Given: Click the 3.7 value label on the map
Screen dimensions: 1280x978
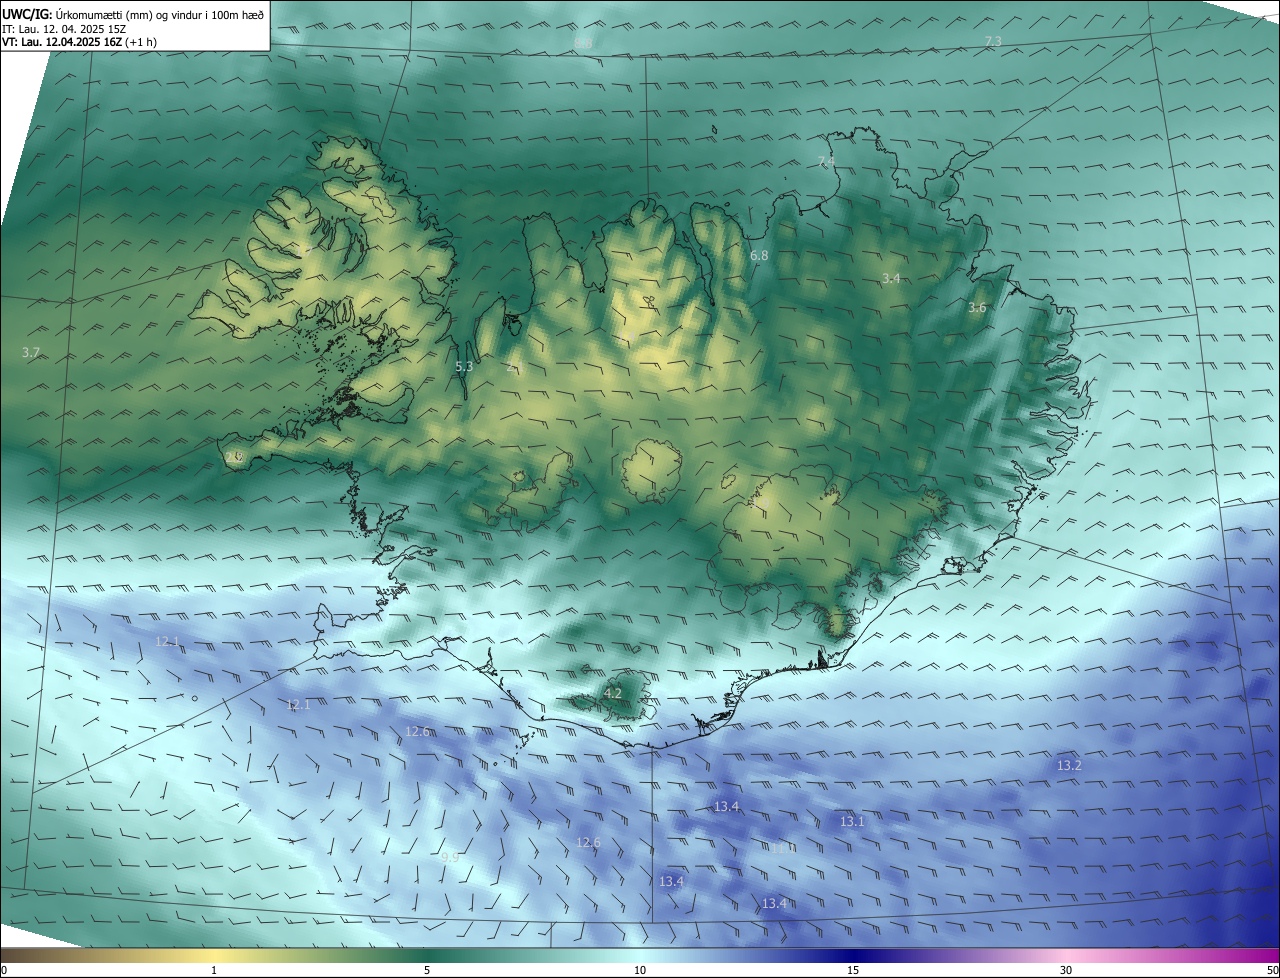Looking at the screenshot, I should 31,353.
